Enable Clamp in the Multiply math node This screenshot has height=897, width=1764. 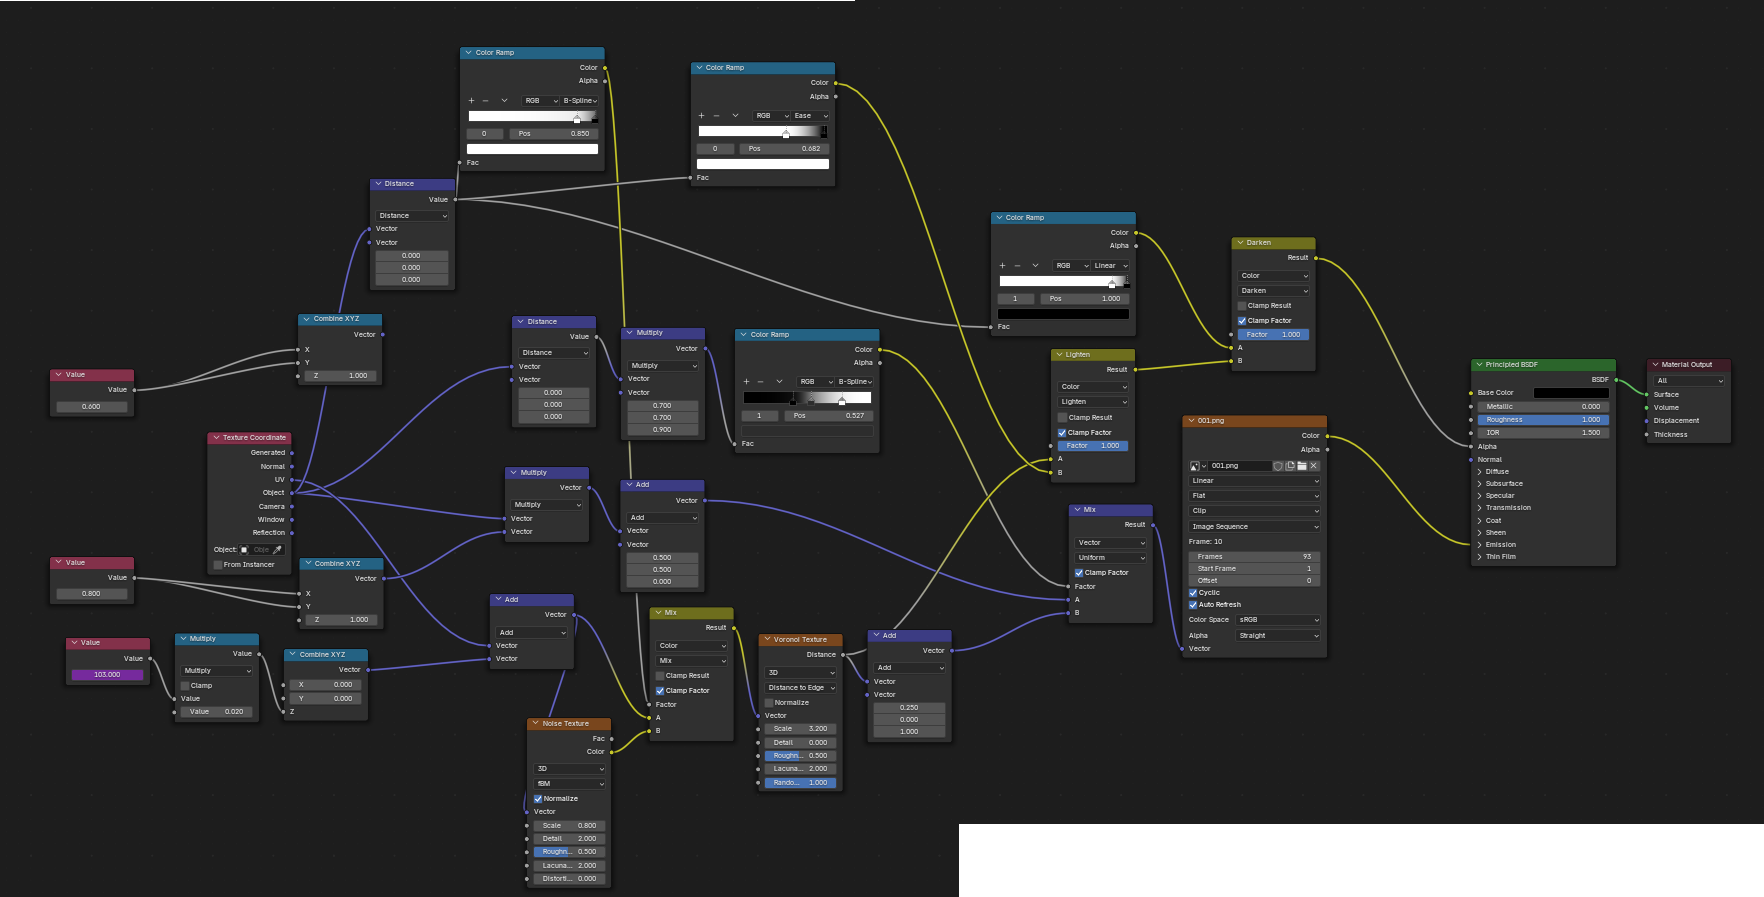(185, 686)
